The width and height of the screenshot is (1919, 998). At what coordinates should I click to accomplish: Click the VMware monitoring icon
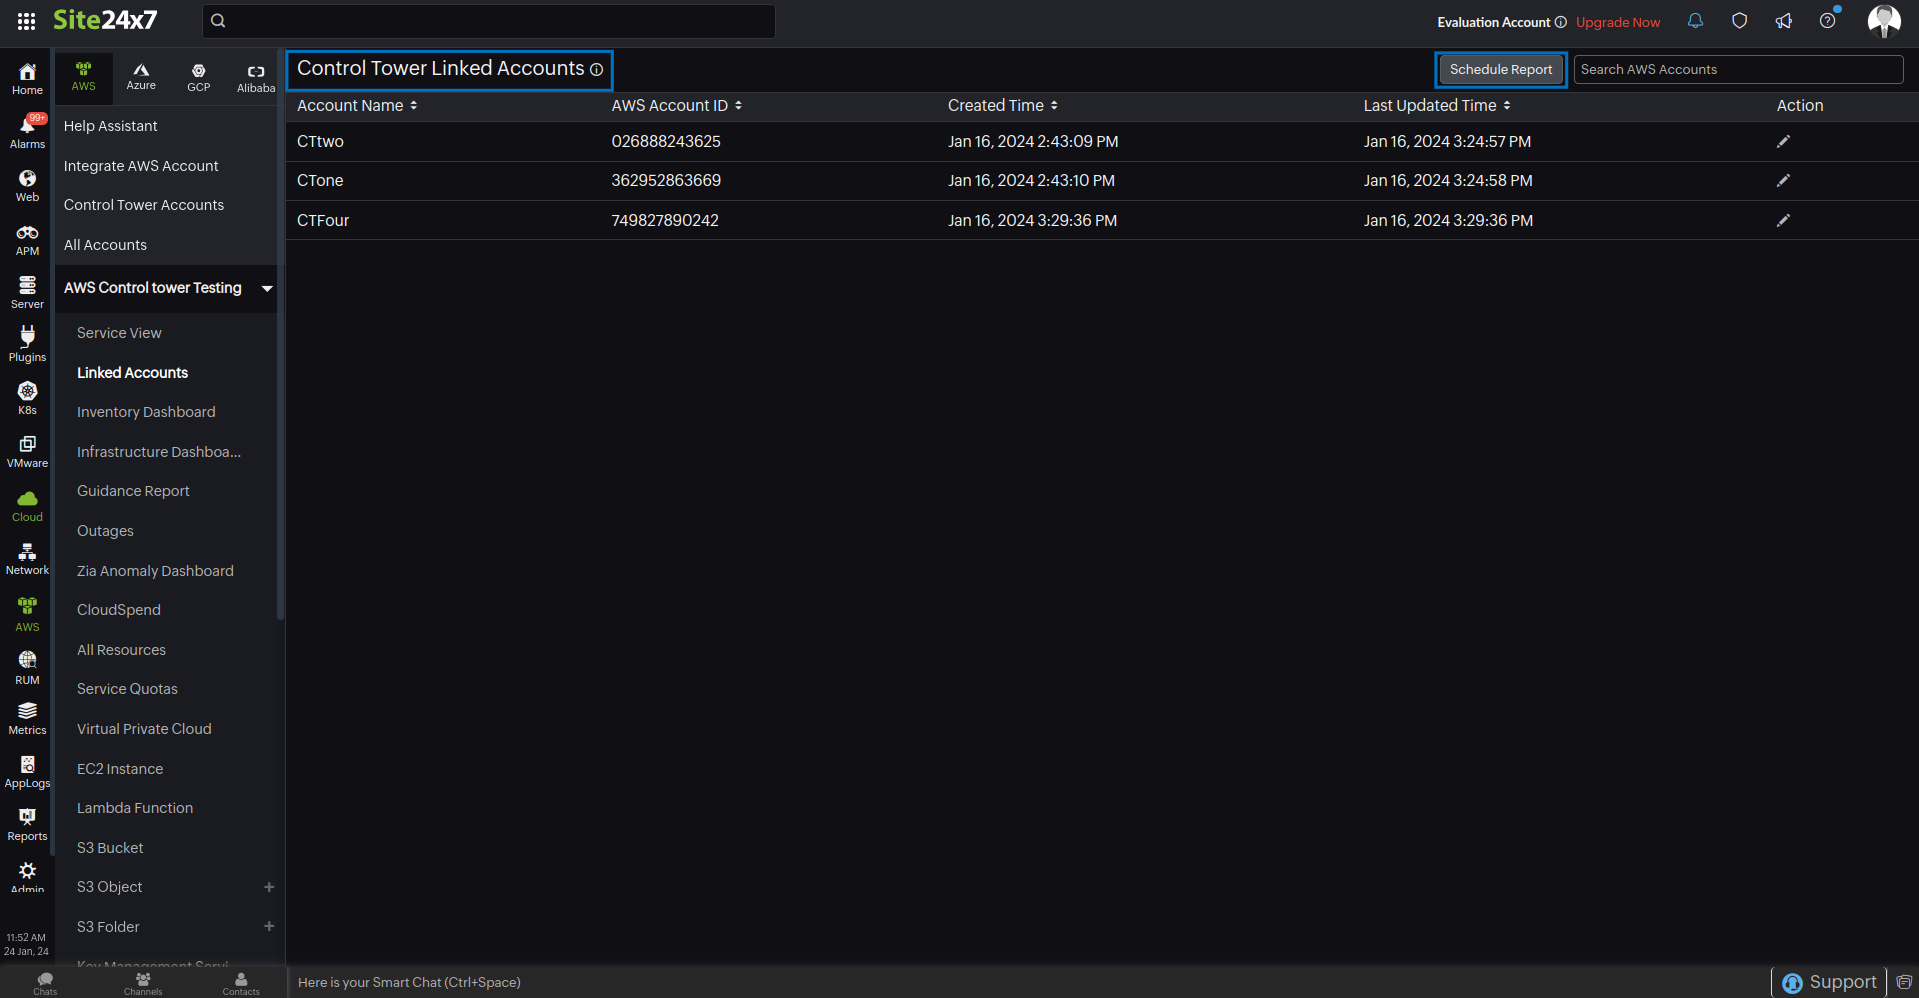tap(26, 448)
